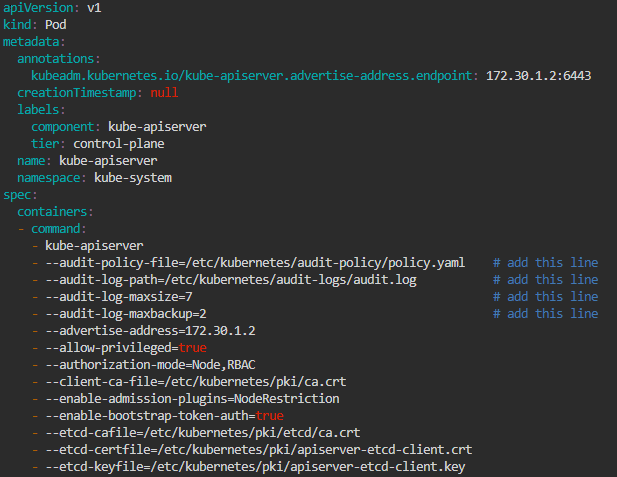Click the '--etcd-certfile' argument line
The image size is (617, 477).
[252, 449]
